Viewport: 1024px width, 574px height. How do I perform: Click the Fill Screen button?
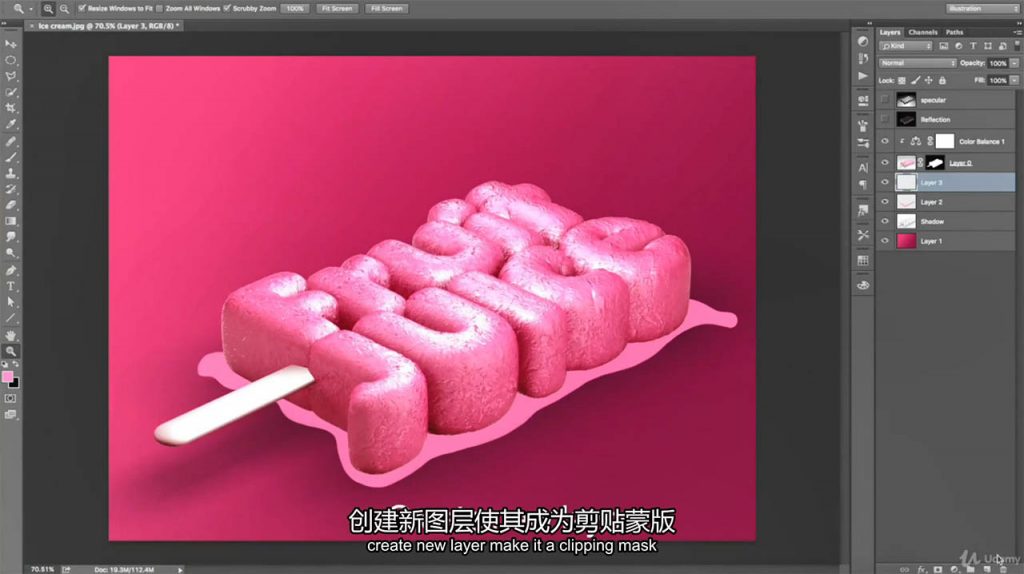coord(385,8)
